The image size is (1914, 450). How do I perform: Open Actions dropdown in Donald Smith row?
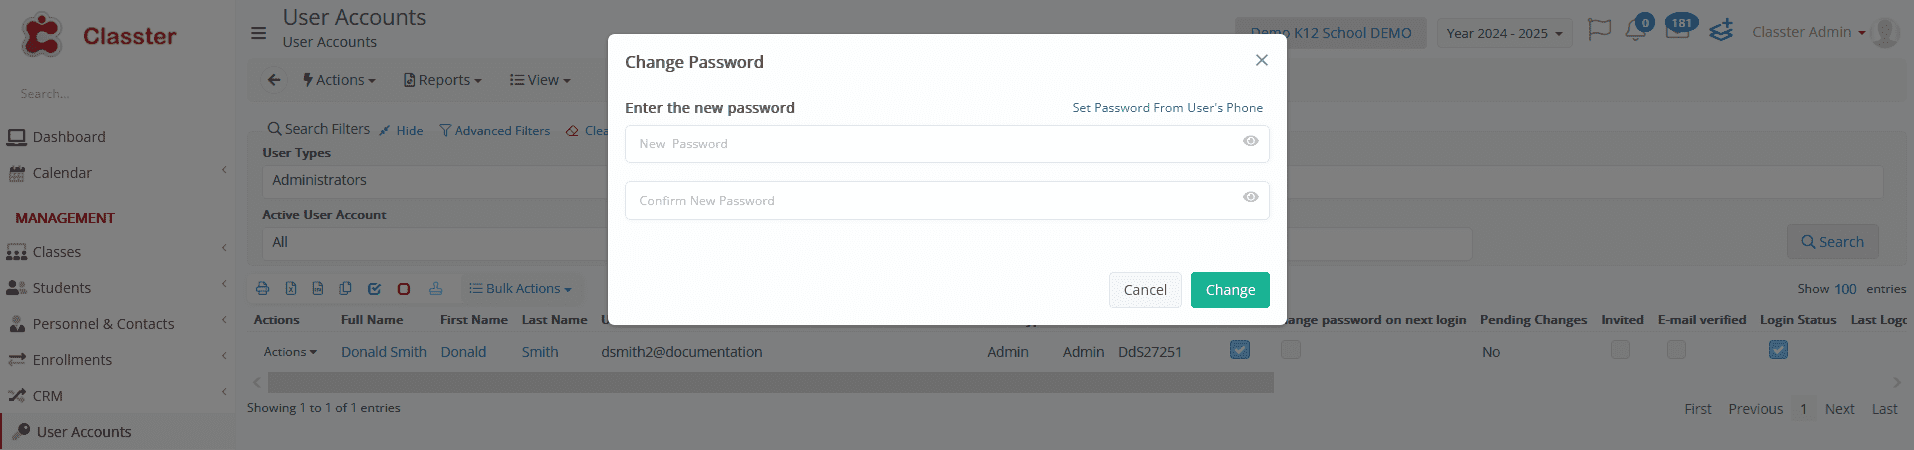pyautogui.click(x=290, y=352)
